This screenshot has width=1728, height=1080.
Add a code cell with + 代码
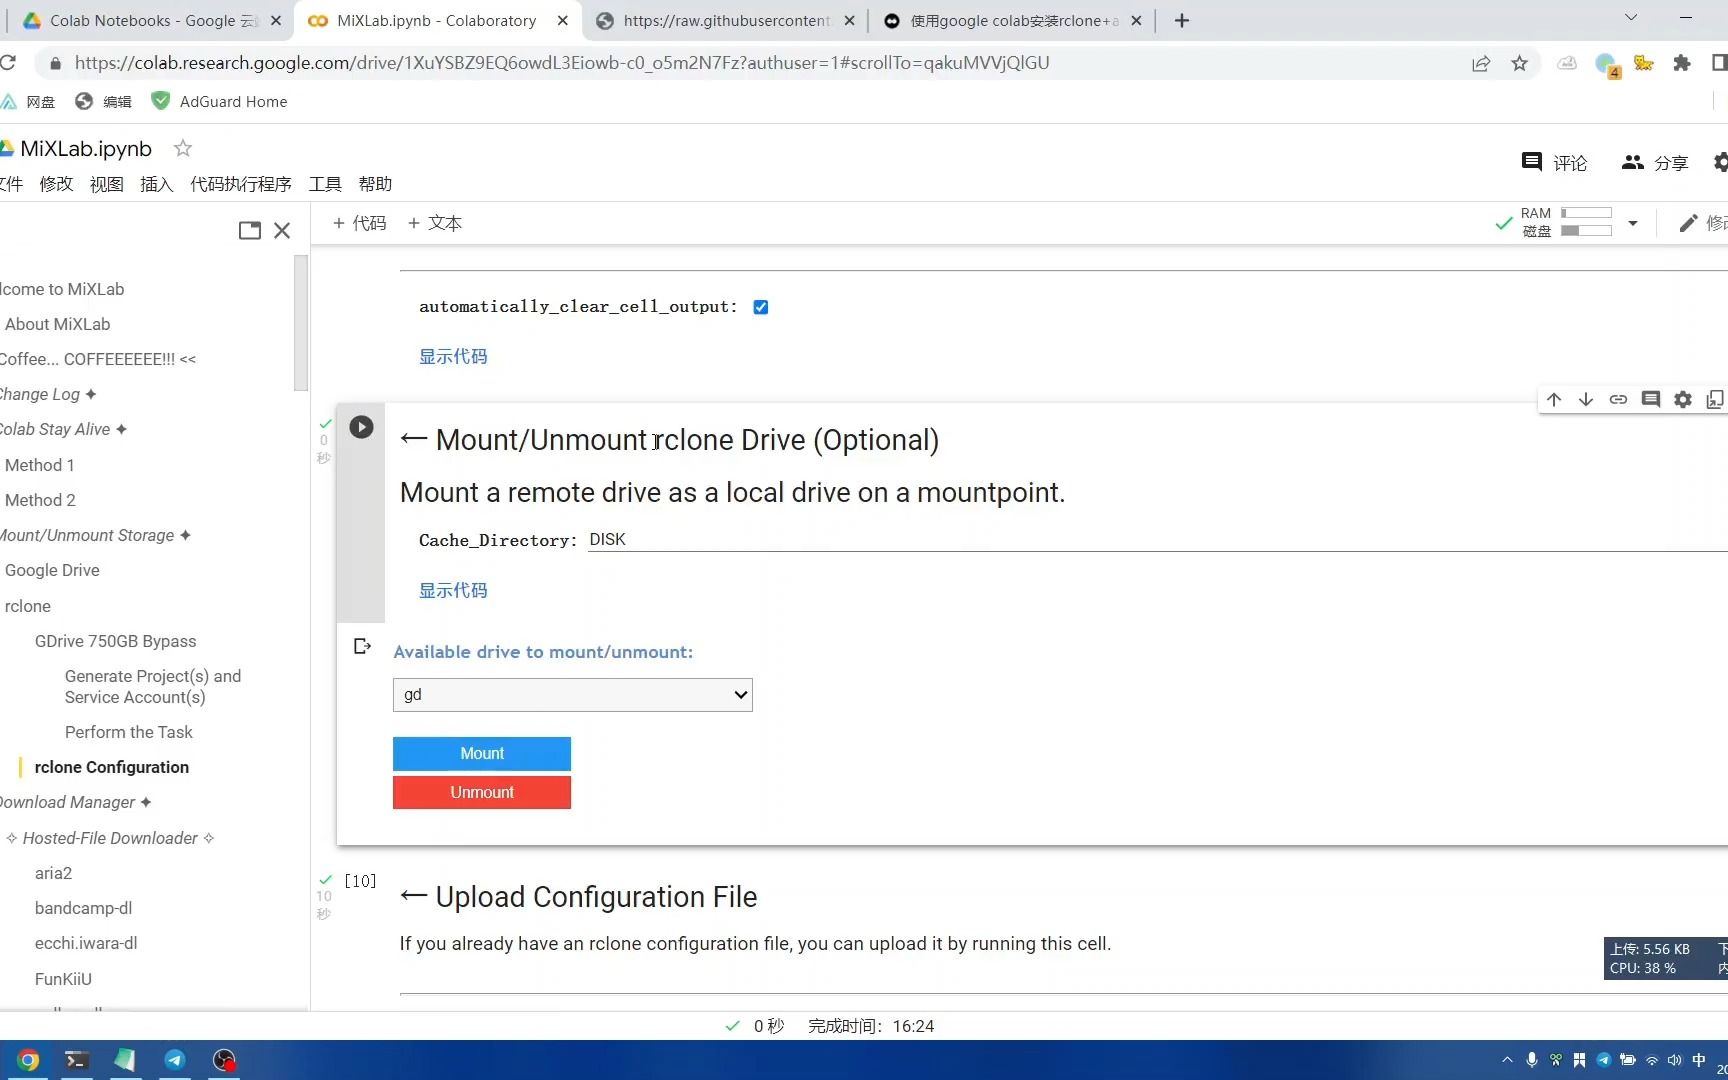tap(359, 223)
